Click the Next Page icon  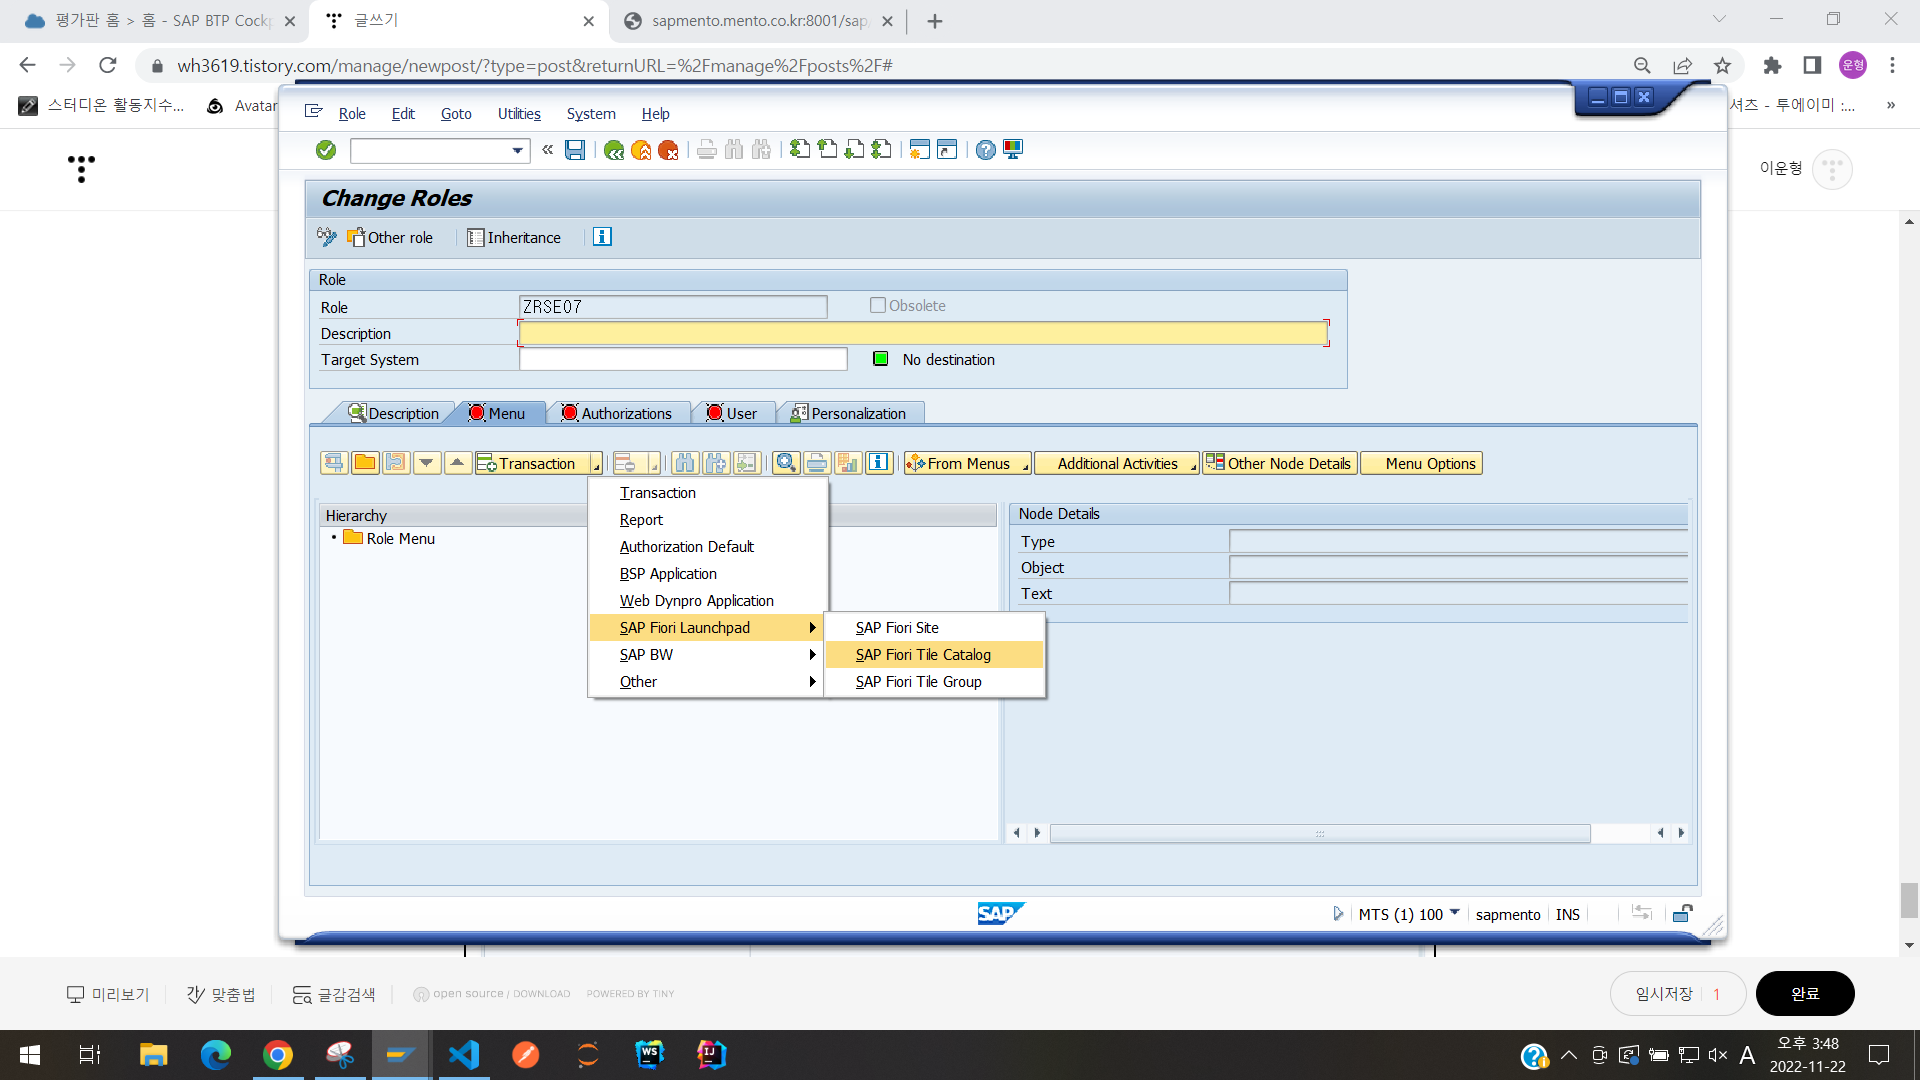(x=854, y=150)
